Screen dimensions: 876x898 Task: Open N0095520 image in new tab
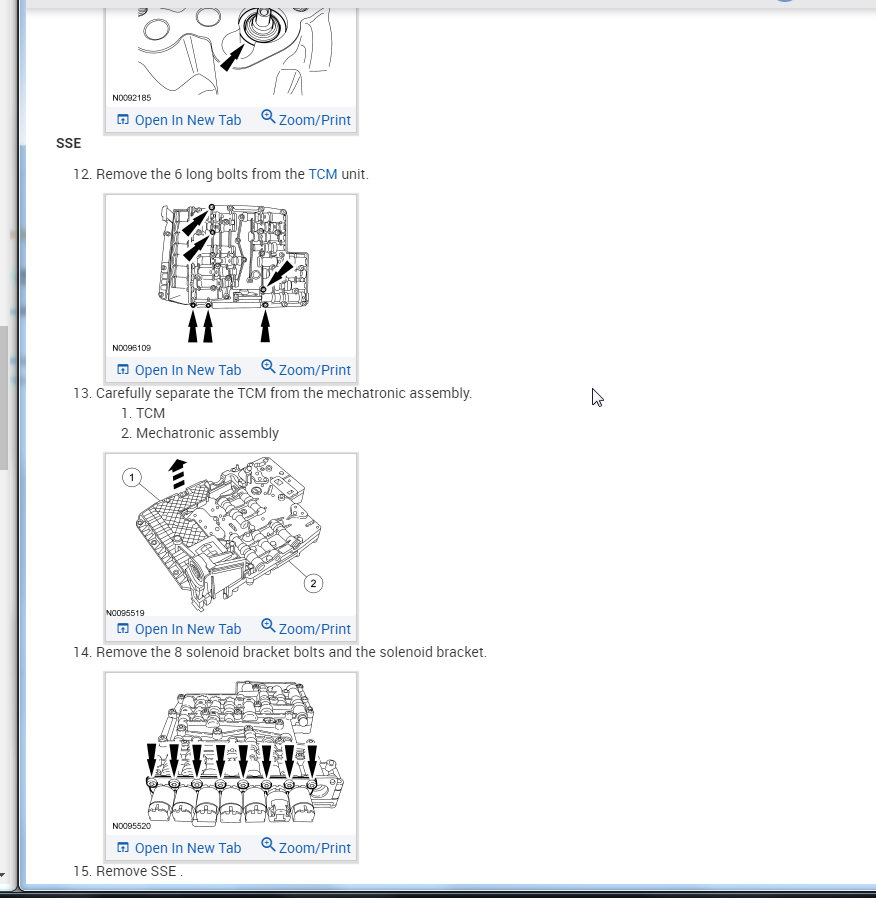pyautogui.click(x=188, y=848)
